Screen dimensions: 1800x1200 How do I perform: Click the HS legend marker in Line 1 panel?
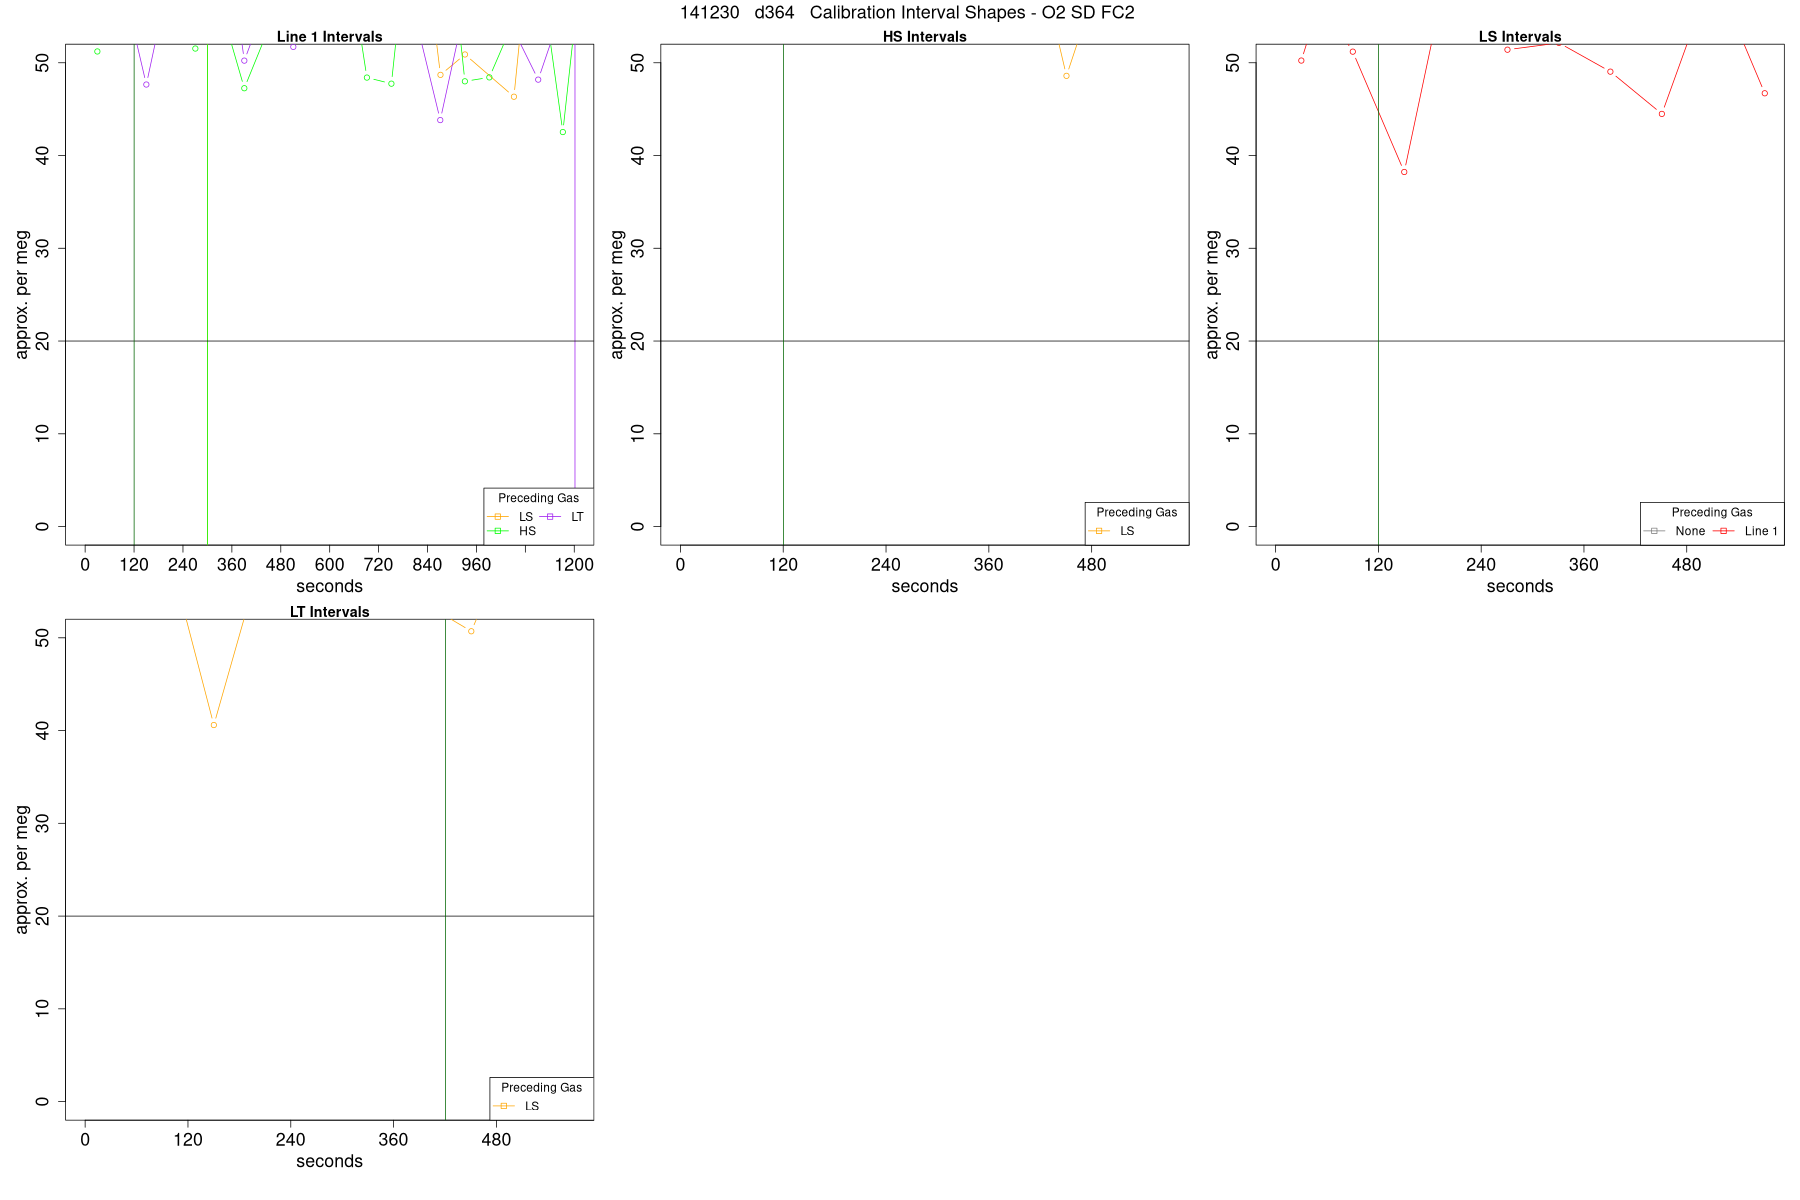pyautogui.click(x=498, y=531)
